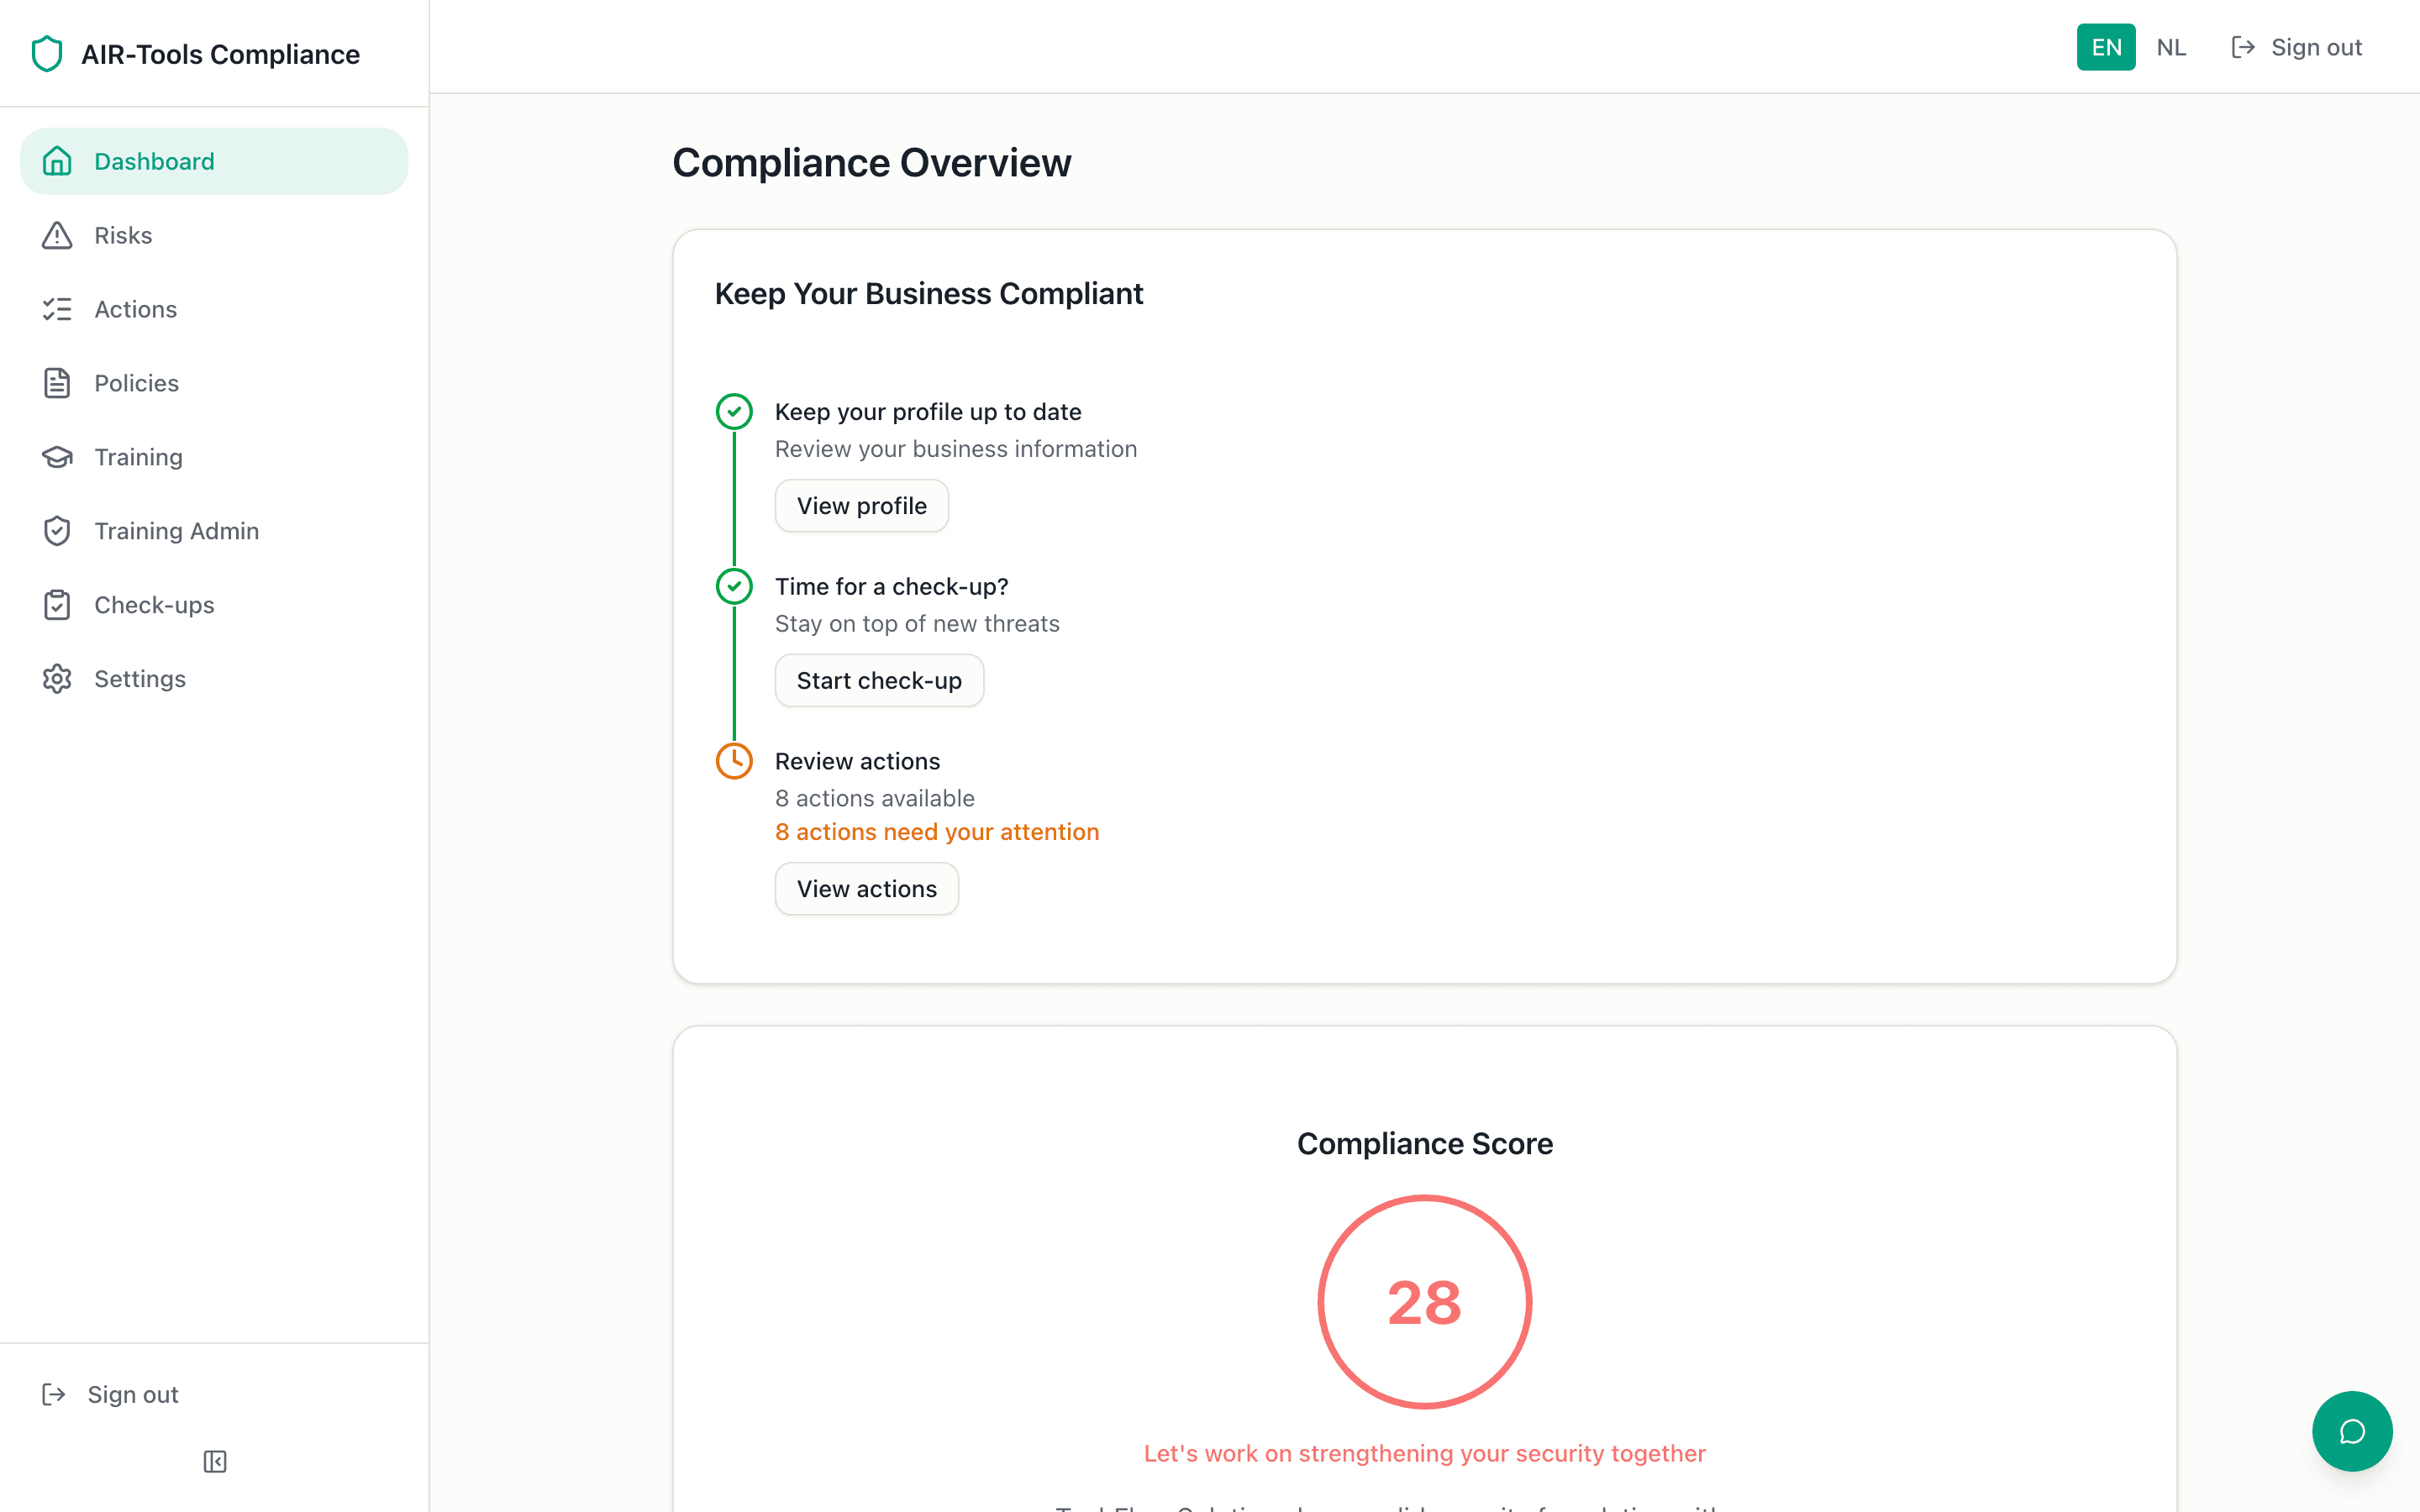Click the Check-ups clipboard icon

coord(57,604)
